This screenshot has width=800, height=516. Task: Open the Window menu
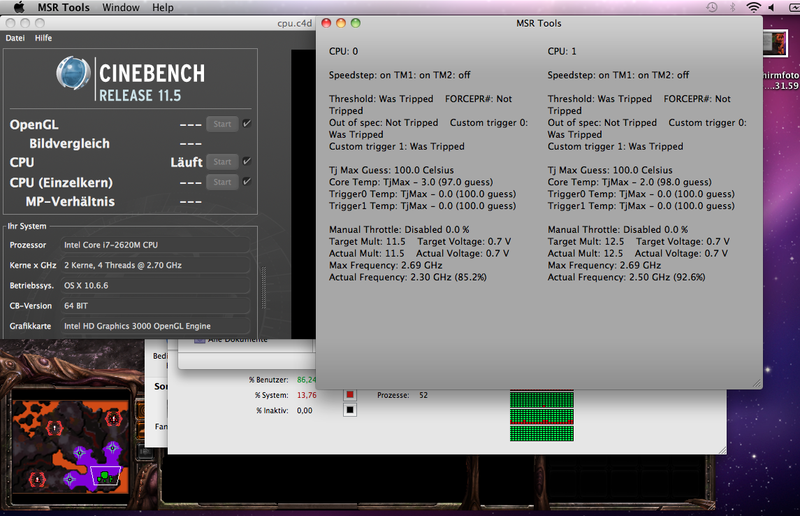click(120, 7)
